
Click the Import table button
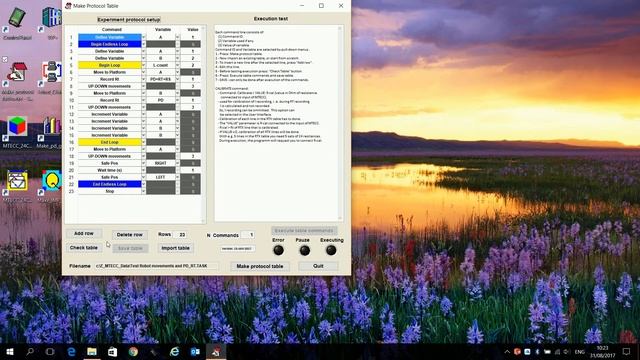click(176, 248)
